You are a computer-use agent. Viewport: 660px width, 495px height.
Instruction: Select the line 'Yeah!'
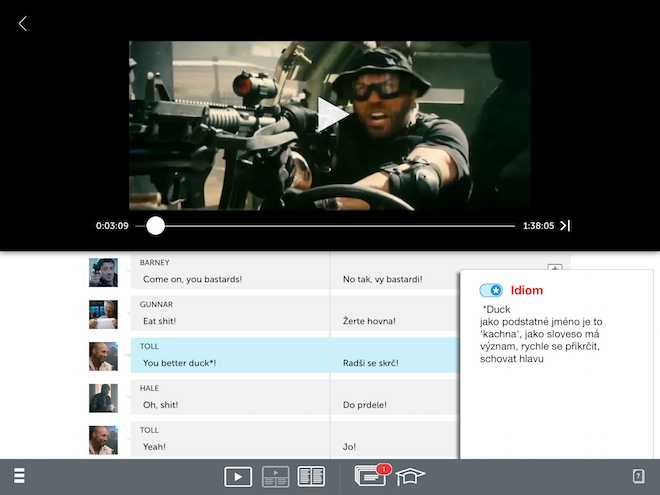(x=154, y=447)
